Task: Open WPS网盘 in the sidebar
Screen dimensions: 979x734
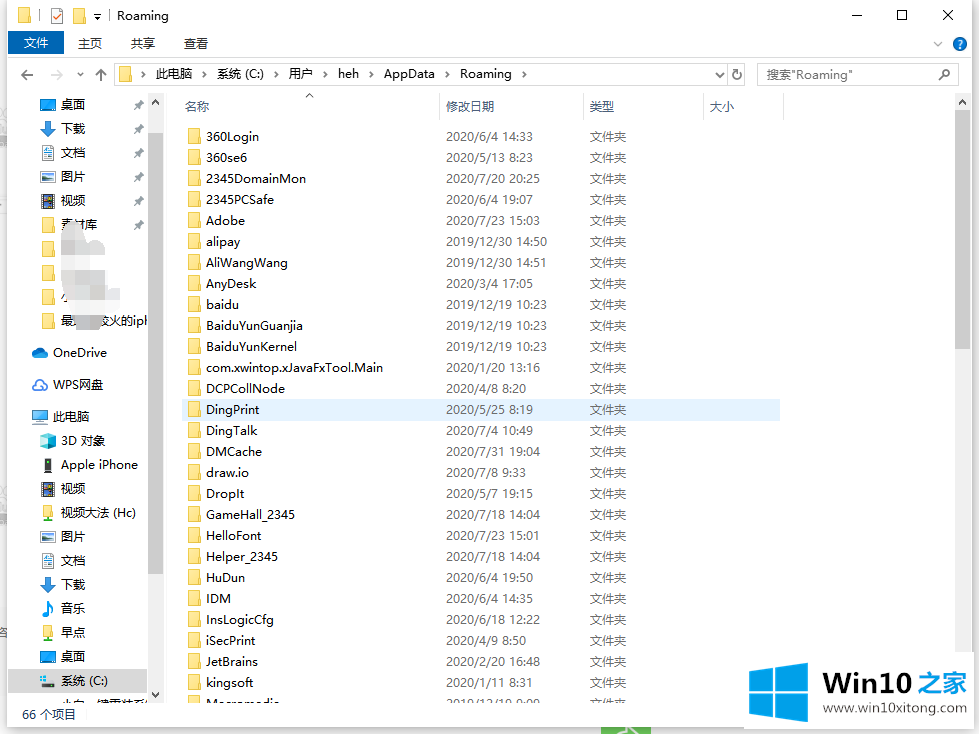Action: pyautogui.click(x=78, y=385)
